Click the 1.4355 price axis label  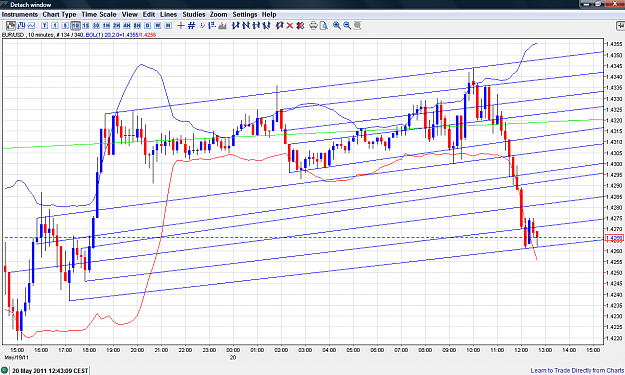[614, 44]
